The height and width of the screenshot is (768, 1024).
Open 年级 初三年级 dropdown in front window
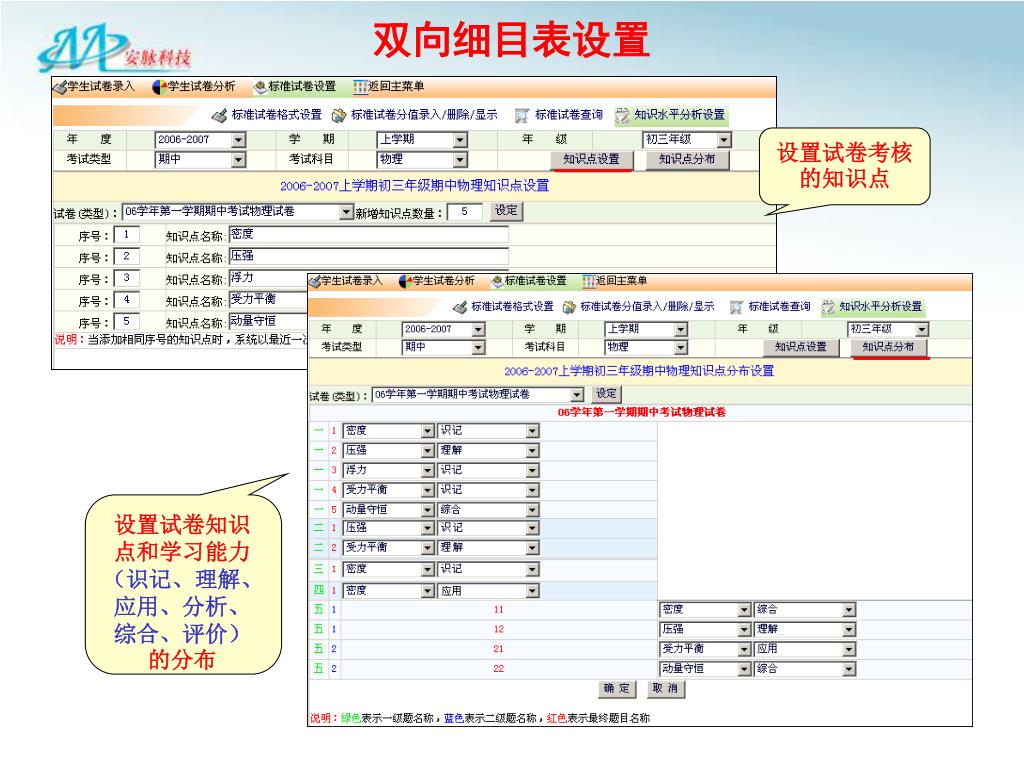click(921, 329)
